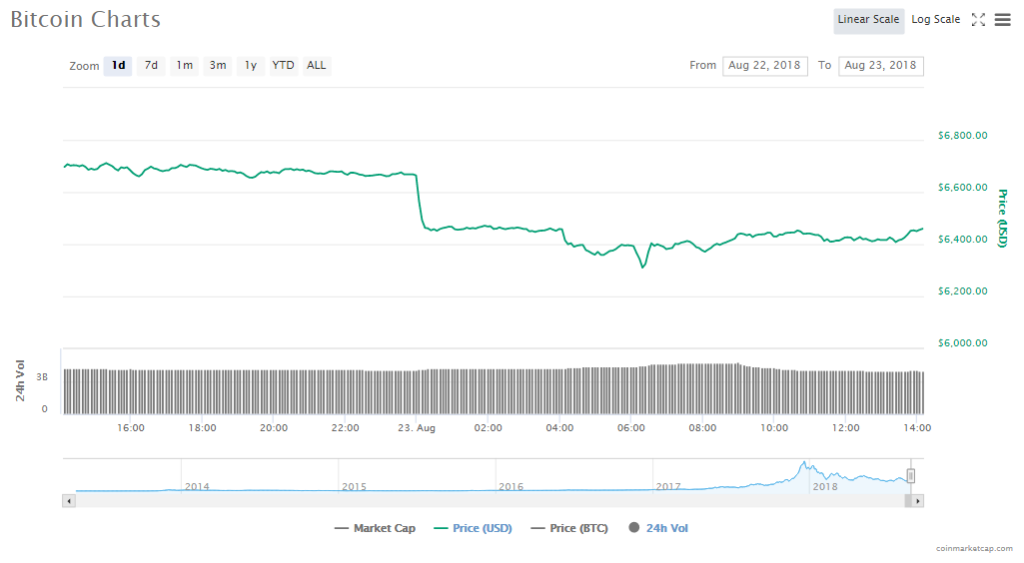
Task: Click the navigator left scroll arrow
Action: [69, 500]
